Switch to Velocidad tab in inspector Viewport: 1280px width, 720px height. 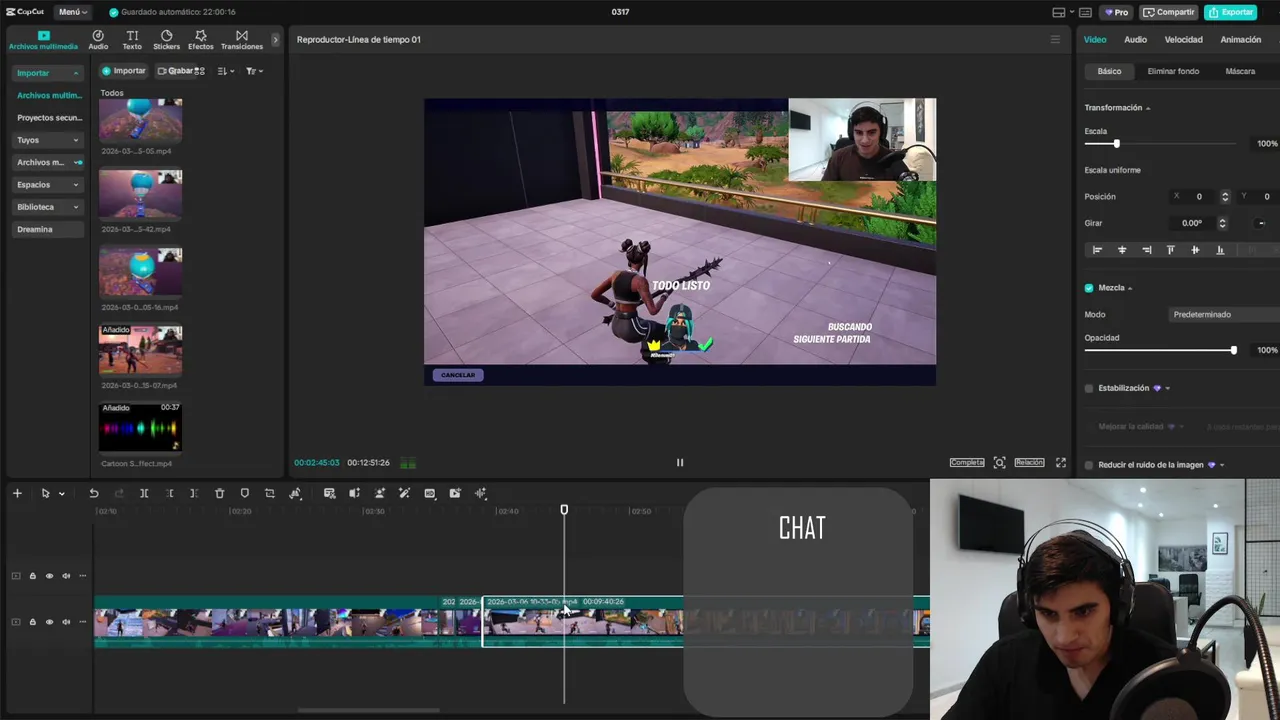pyautogui.click(x=1183, y=40)
